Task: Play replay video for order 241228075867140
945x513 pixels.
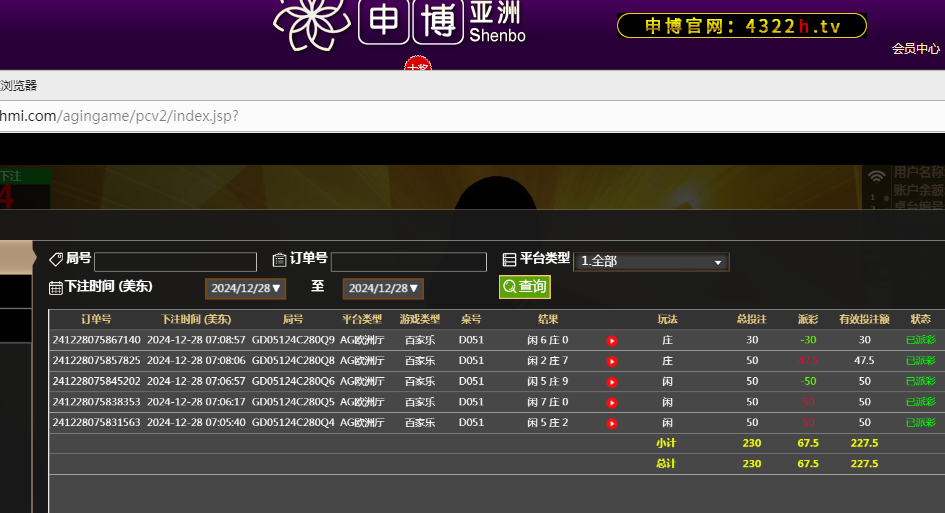Action: point(612,341)
